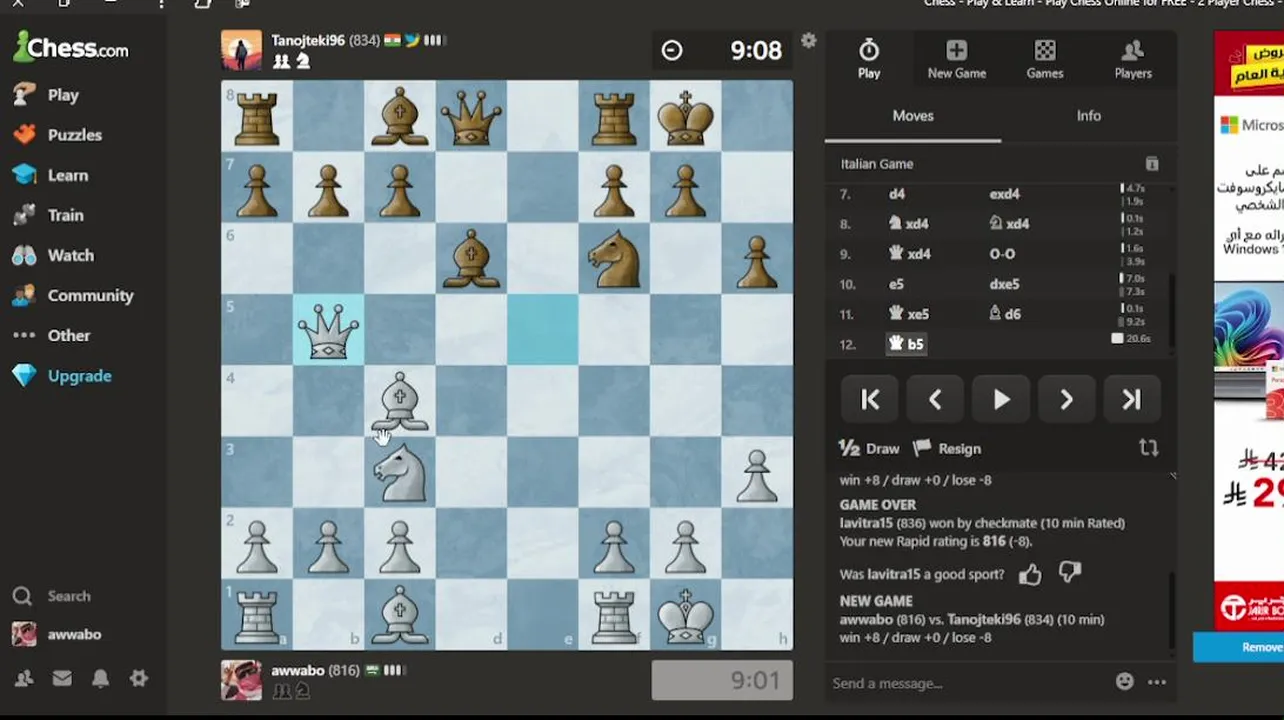
Task: Select the Info tab
Action: tap(1088, 116)
